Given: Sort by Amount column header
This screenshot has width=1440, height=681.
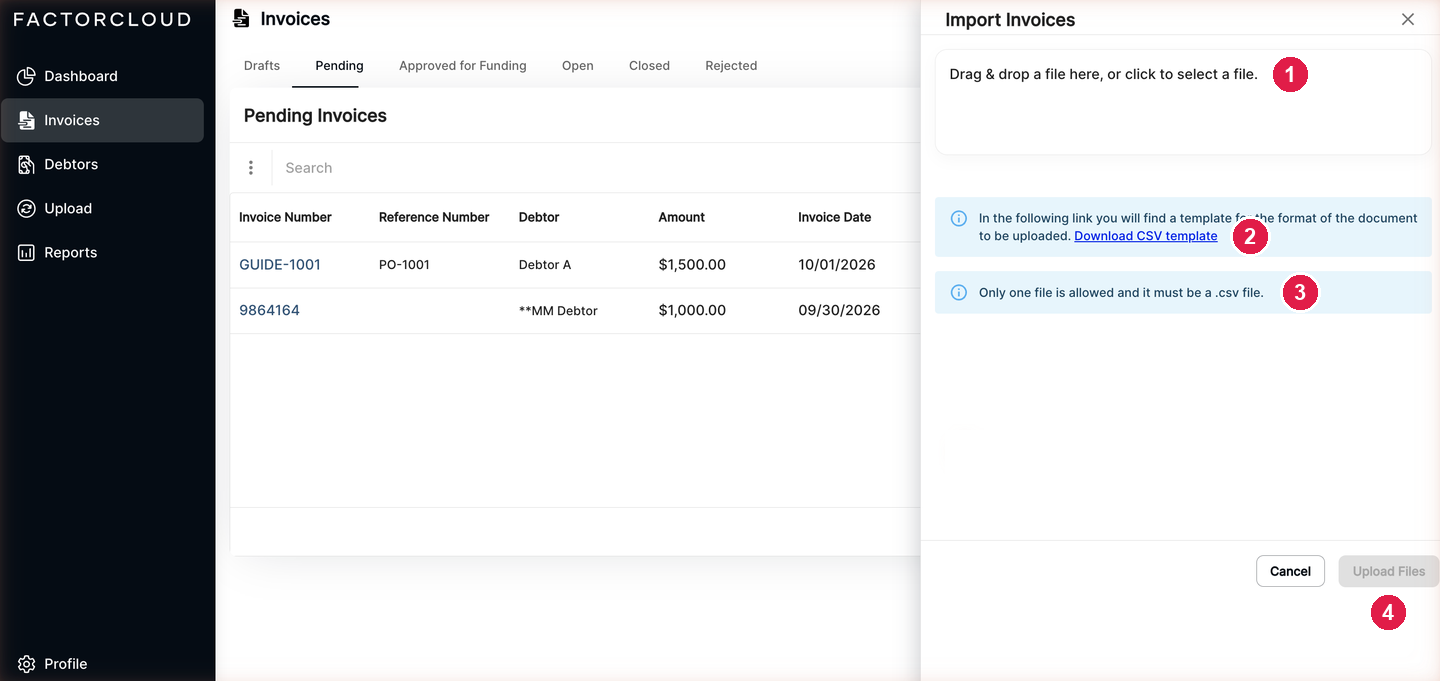Looking at the screenshot, I should (682, 217).
